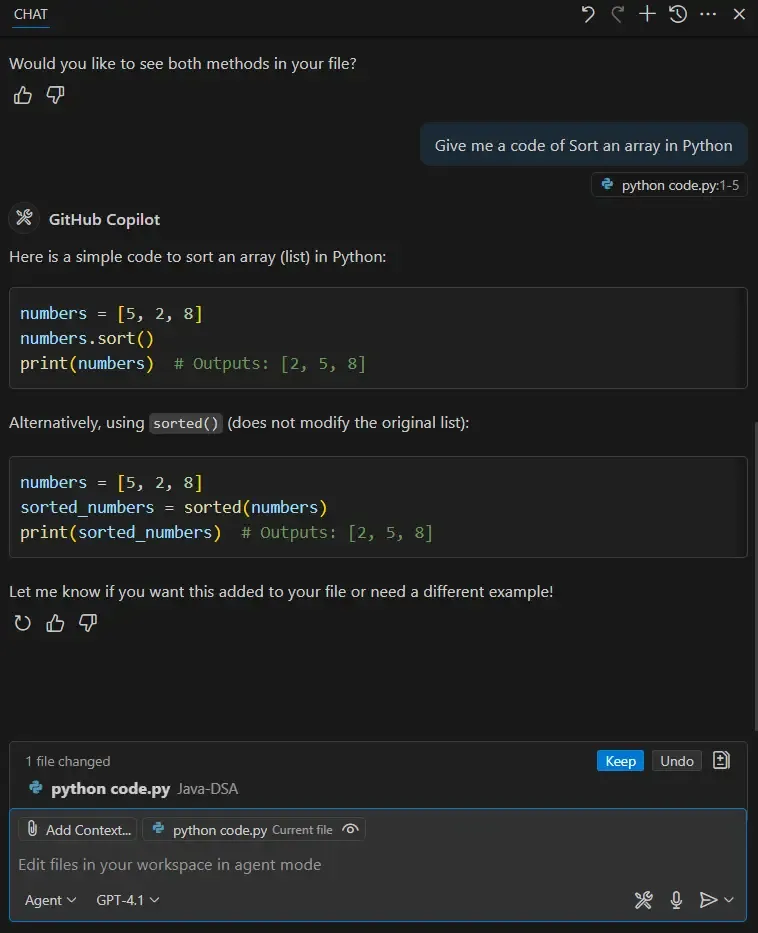The height and width of the screenshot is (933, 758).
Task: Configure tools icon in chat input
Action: [643, 900]
